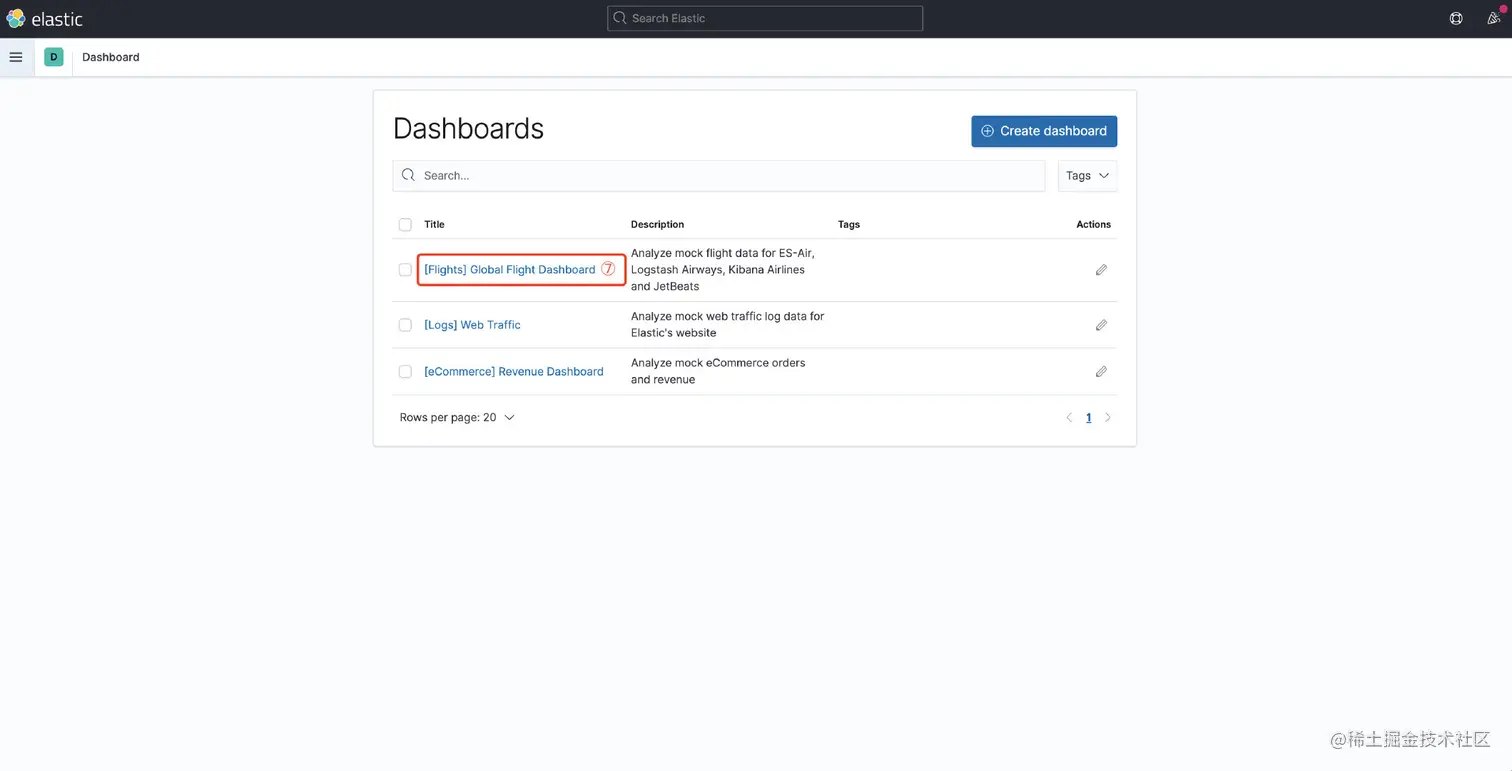Tick the Flights Global Flight Dashboard checkbox
The image size is (1512, 771).
click(x=405, y=270)
